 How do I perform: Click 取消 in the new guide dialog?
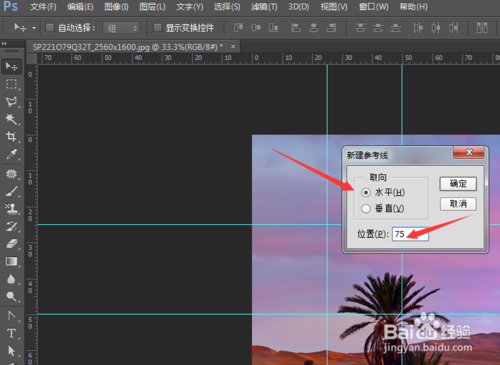(x=458, y=204)
